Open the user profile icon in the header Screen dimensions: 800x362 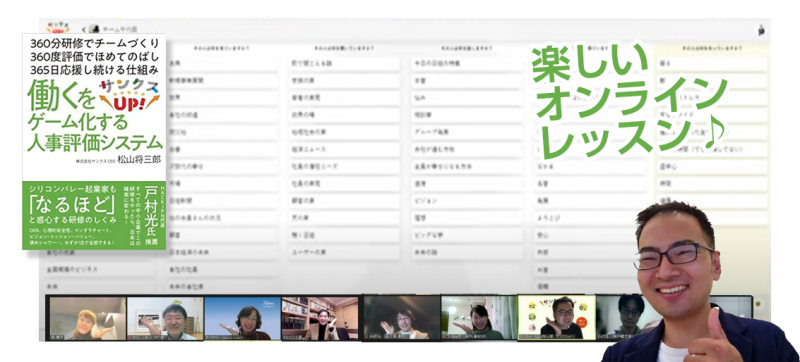coord(761,31)
